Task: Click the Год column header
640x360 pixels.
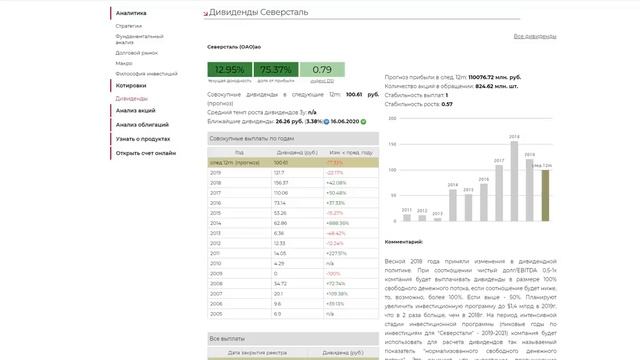Action: [239, 152]
